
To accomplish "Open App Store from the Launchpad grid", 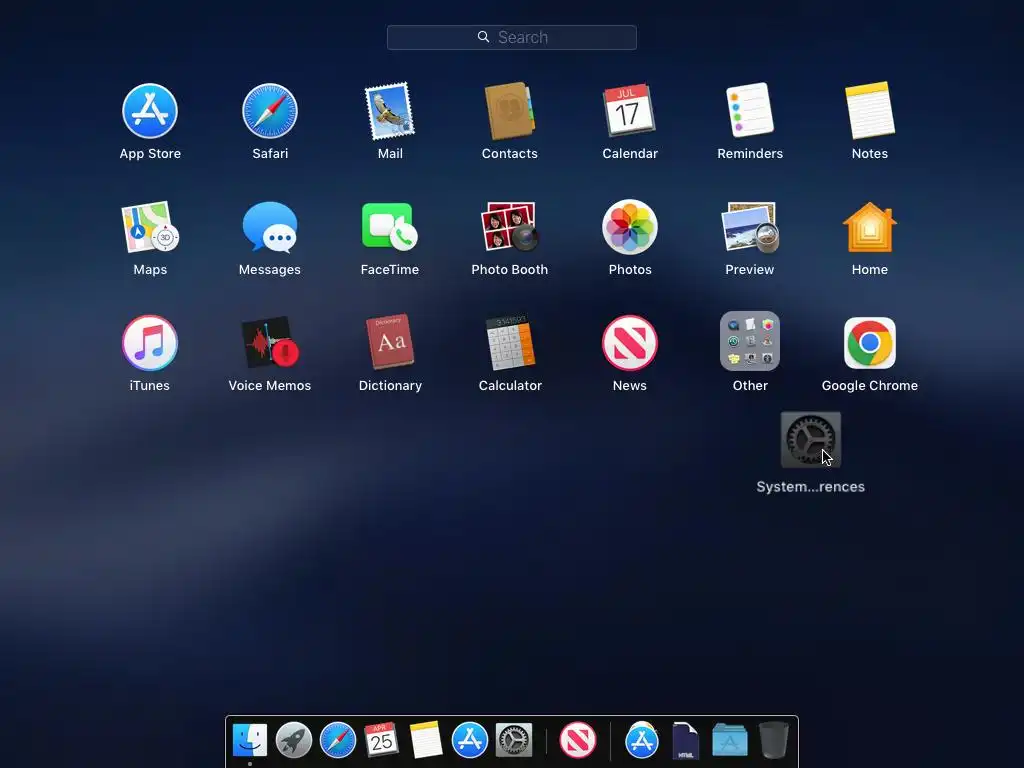I will pyautogui.click(x=150, y=111).
